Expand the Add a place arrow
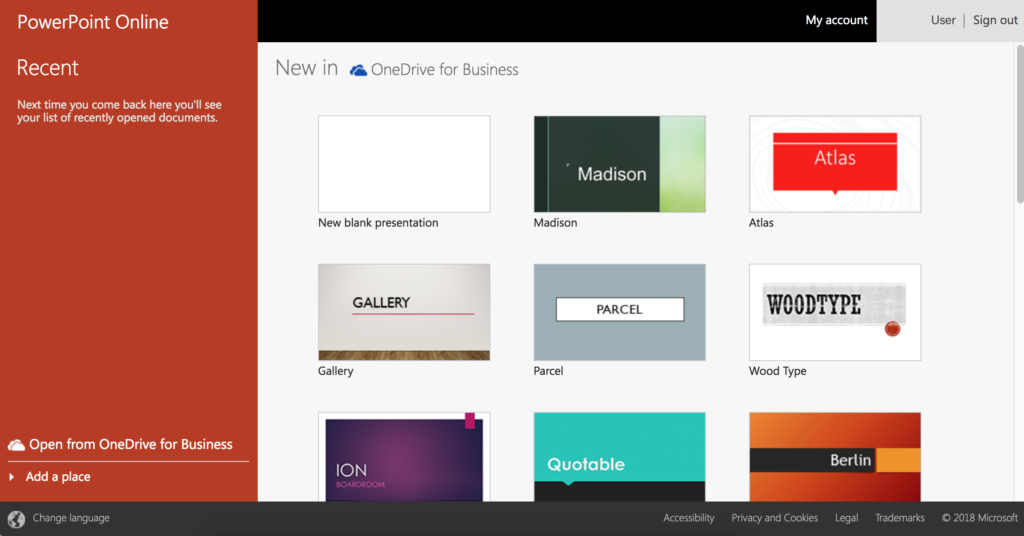This screenshot has width=1024, height=536. (12, 477)
